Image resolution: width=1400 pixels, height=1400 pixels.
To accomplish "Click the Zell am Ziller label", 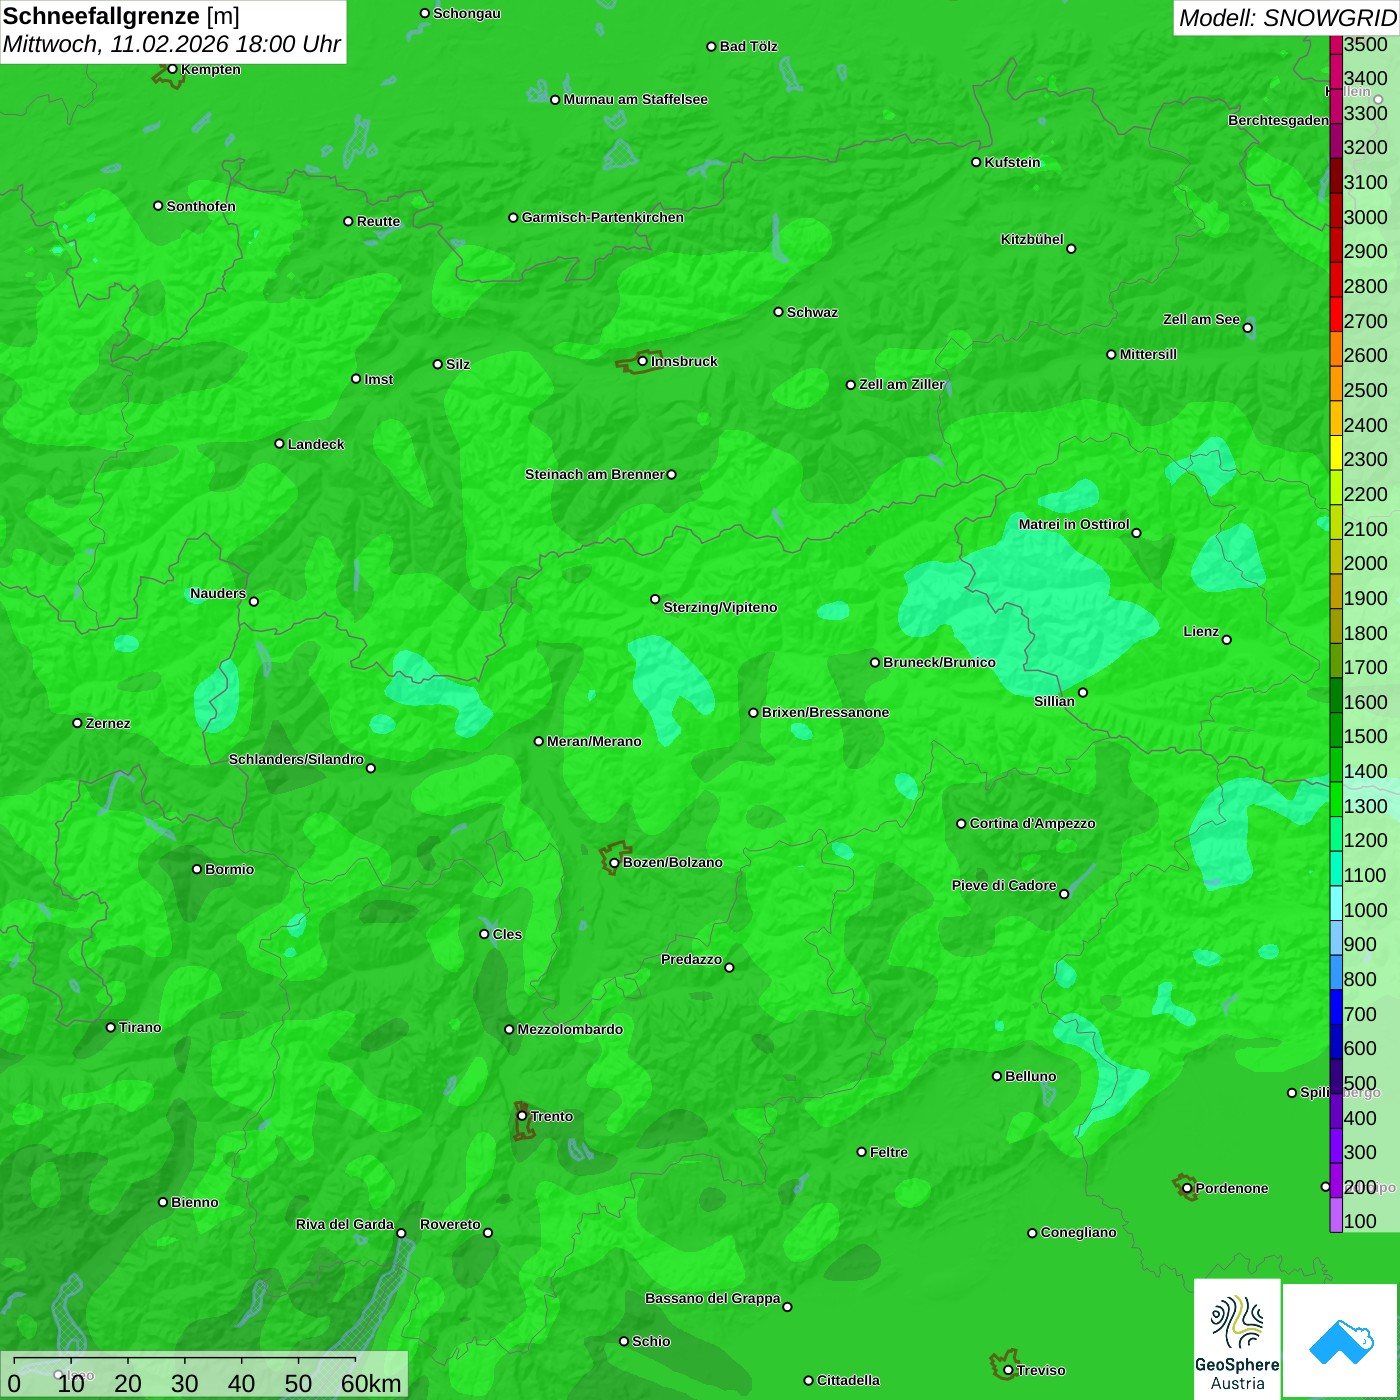I will point(902,384).
